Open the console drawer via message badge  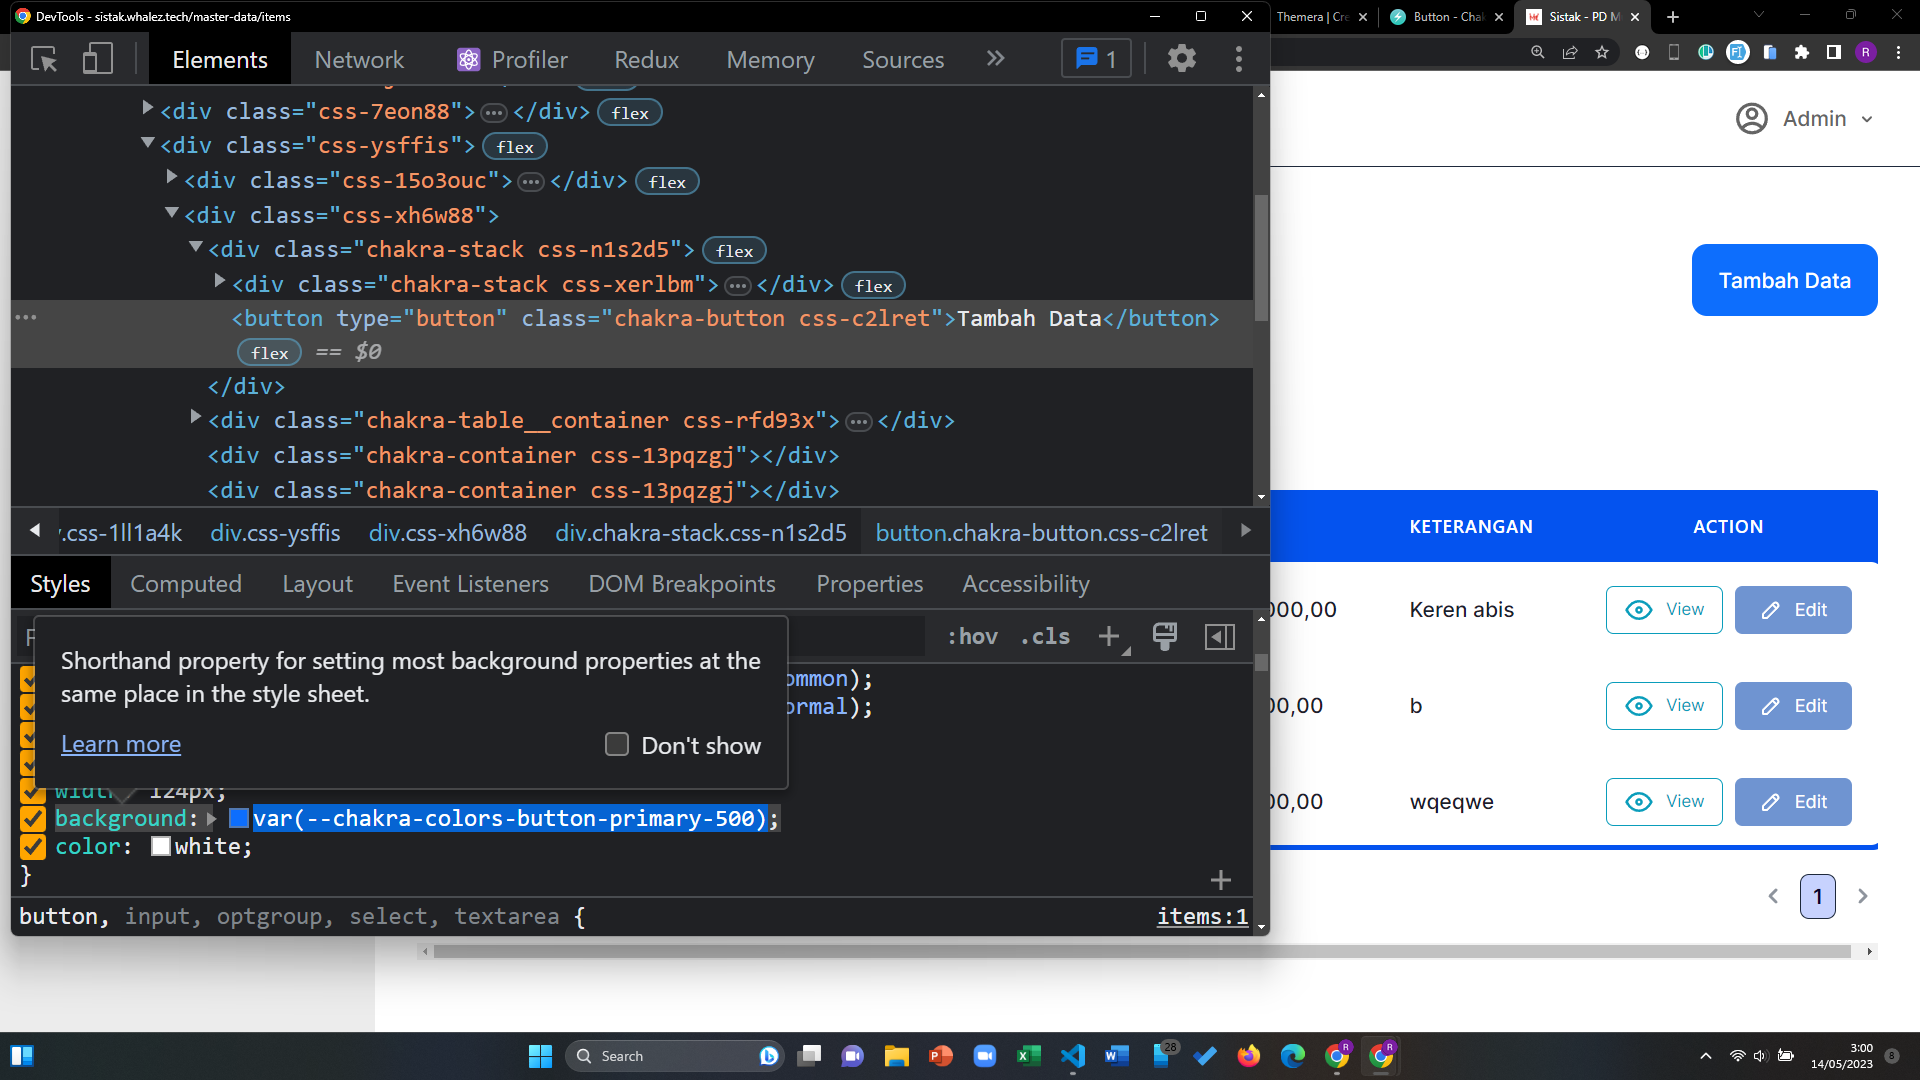pyautogui.click(x=1095, y=58)
